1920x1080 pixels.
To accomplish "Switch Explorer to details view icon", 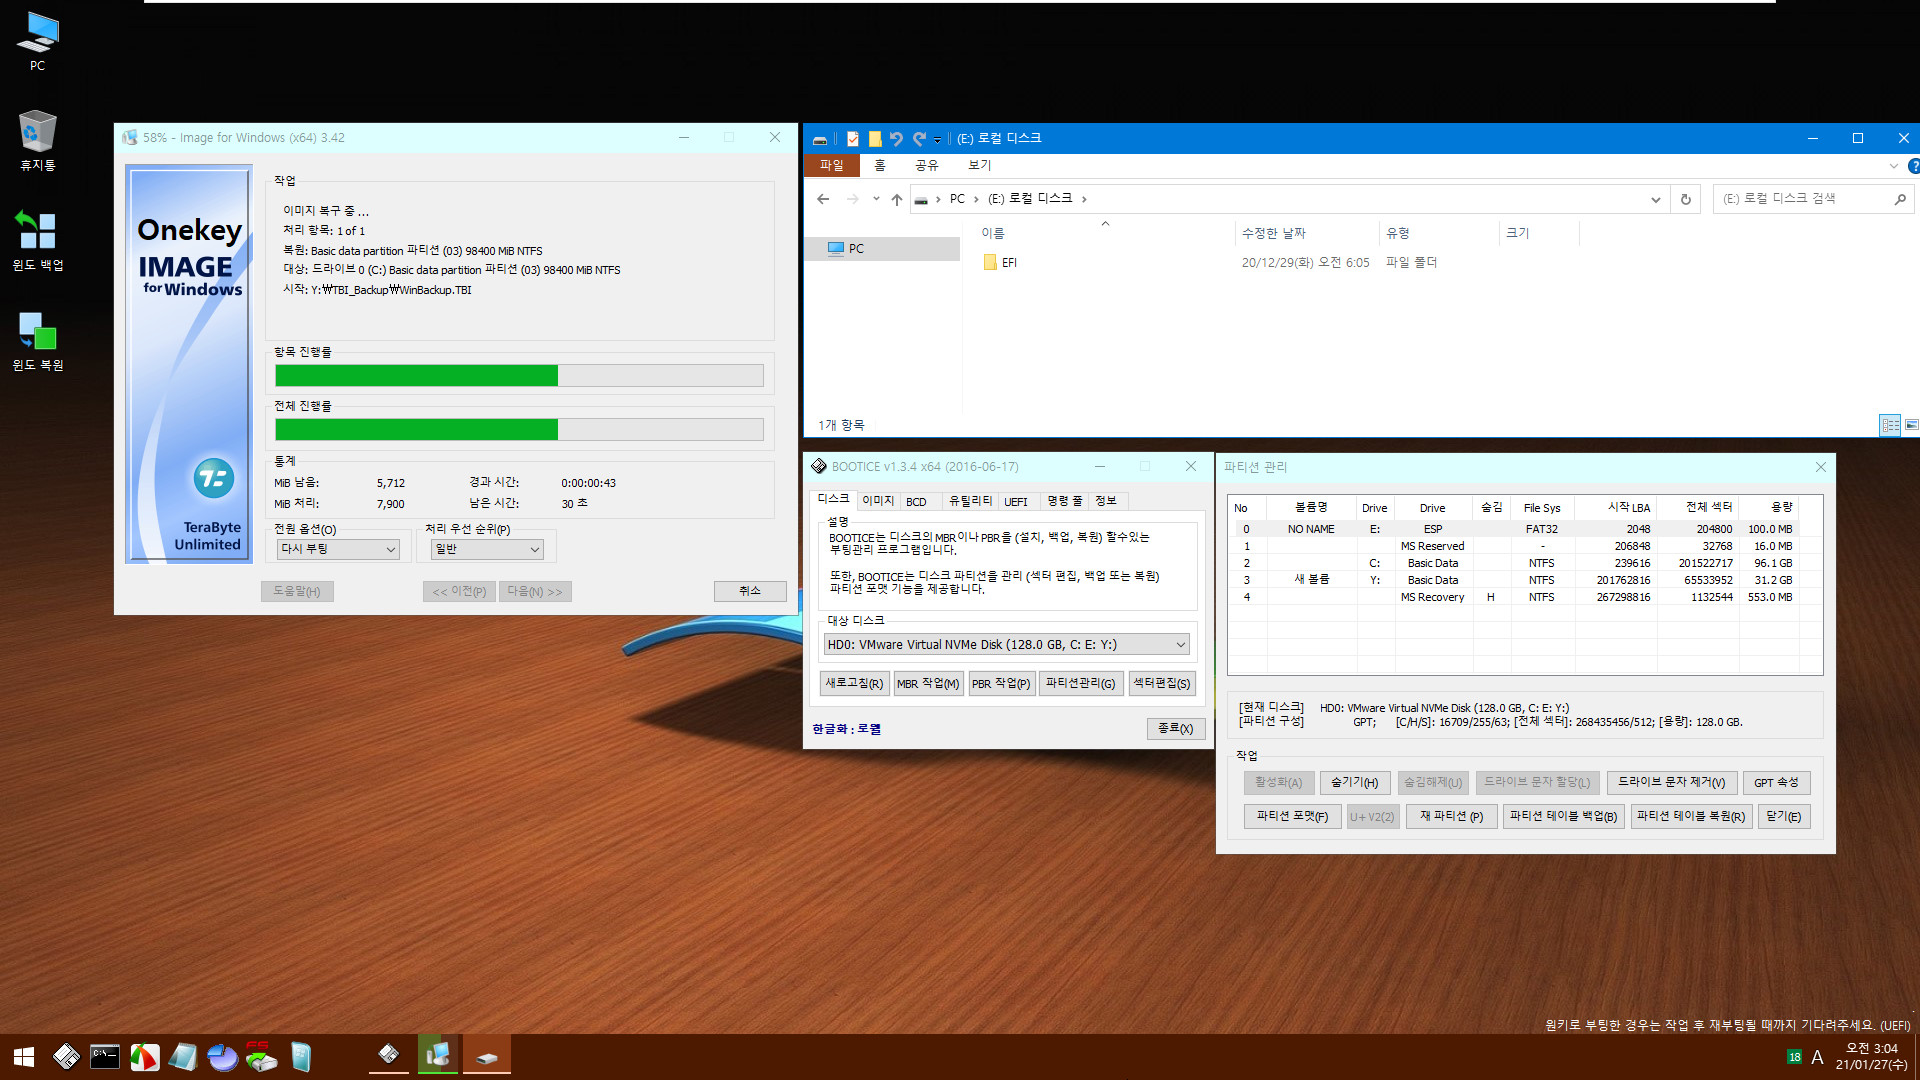I will 1890,425.
